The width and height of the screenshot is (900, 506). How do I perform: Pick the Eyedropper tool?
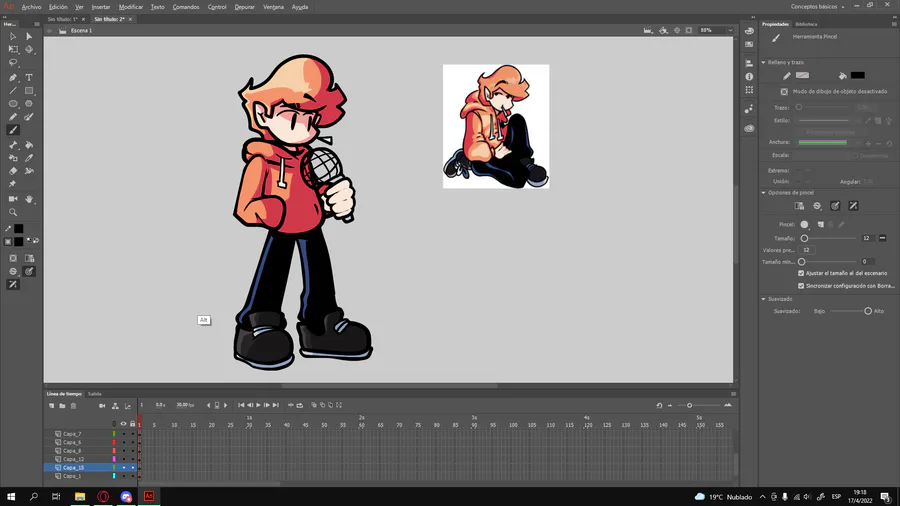29,158
